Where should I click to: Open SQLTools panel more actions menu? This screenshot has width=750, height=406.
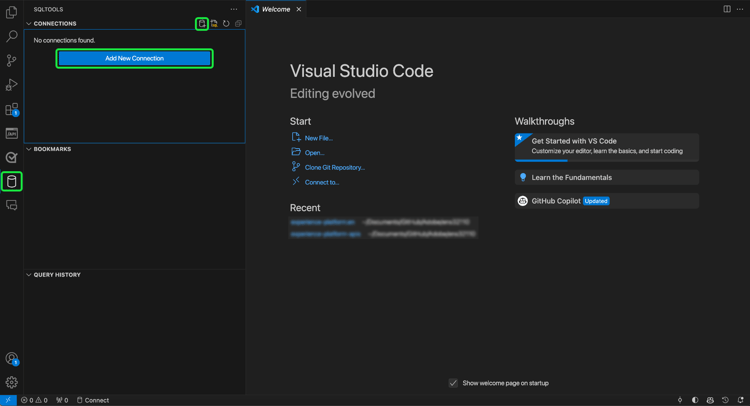[x=234, y=9]
